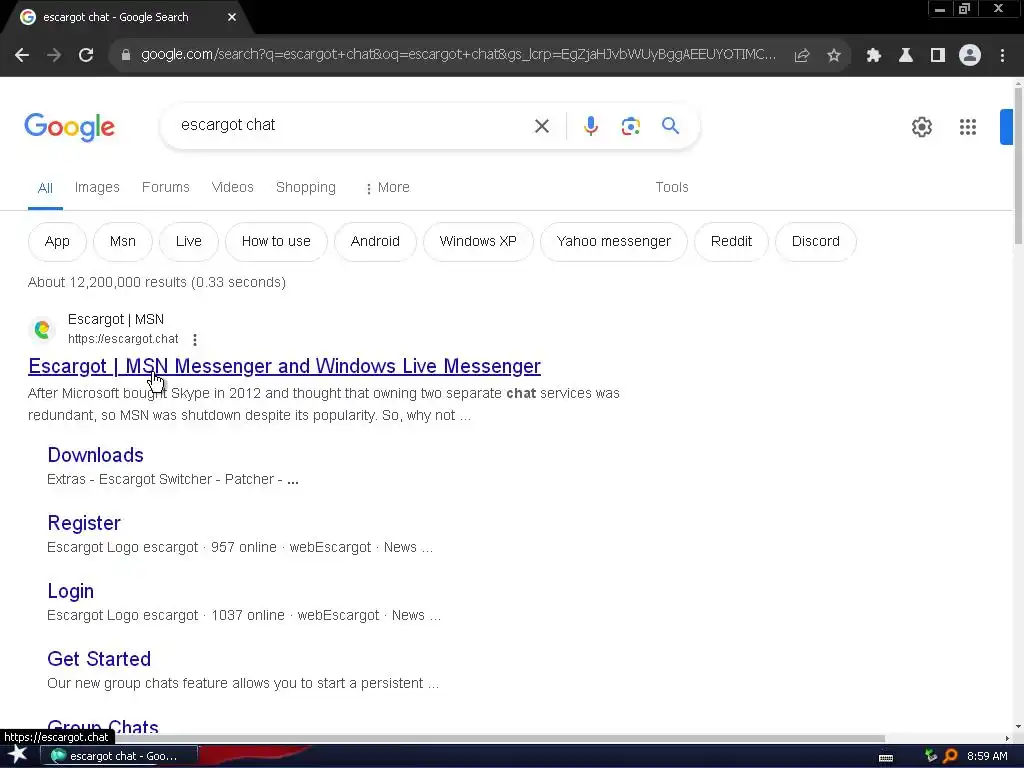Open the Group Chats sitelink
Screen dimensions: 1024x768
[103, 726]
